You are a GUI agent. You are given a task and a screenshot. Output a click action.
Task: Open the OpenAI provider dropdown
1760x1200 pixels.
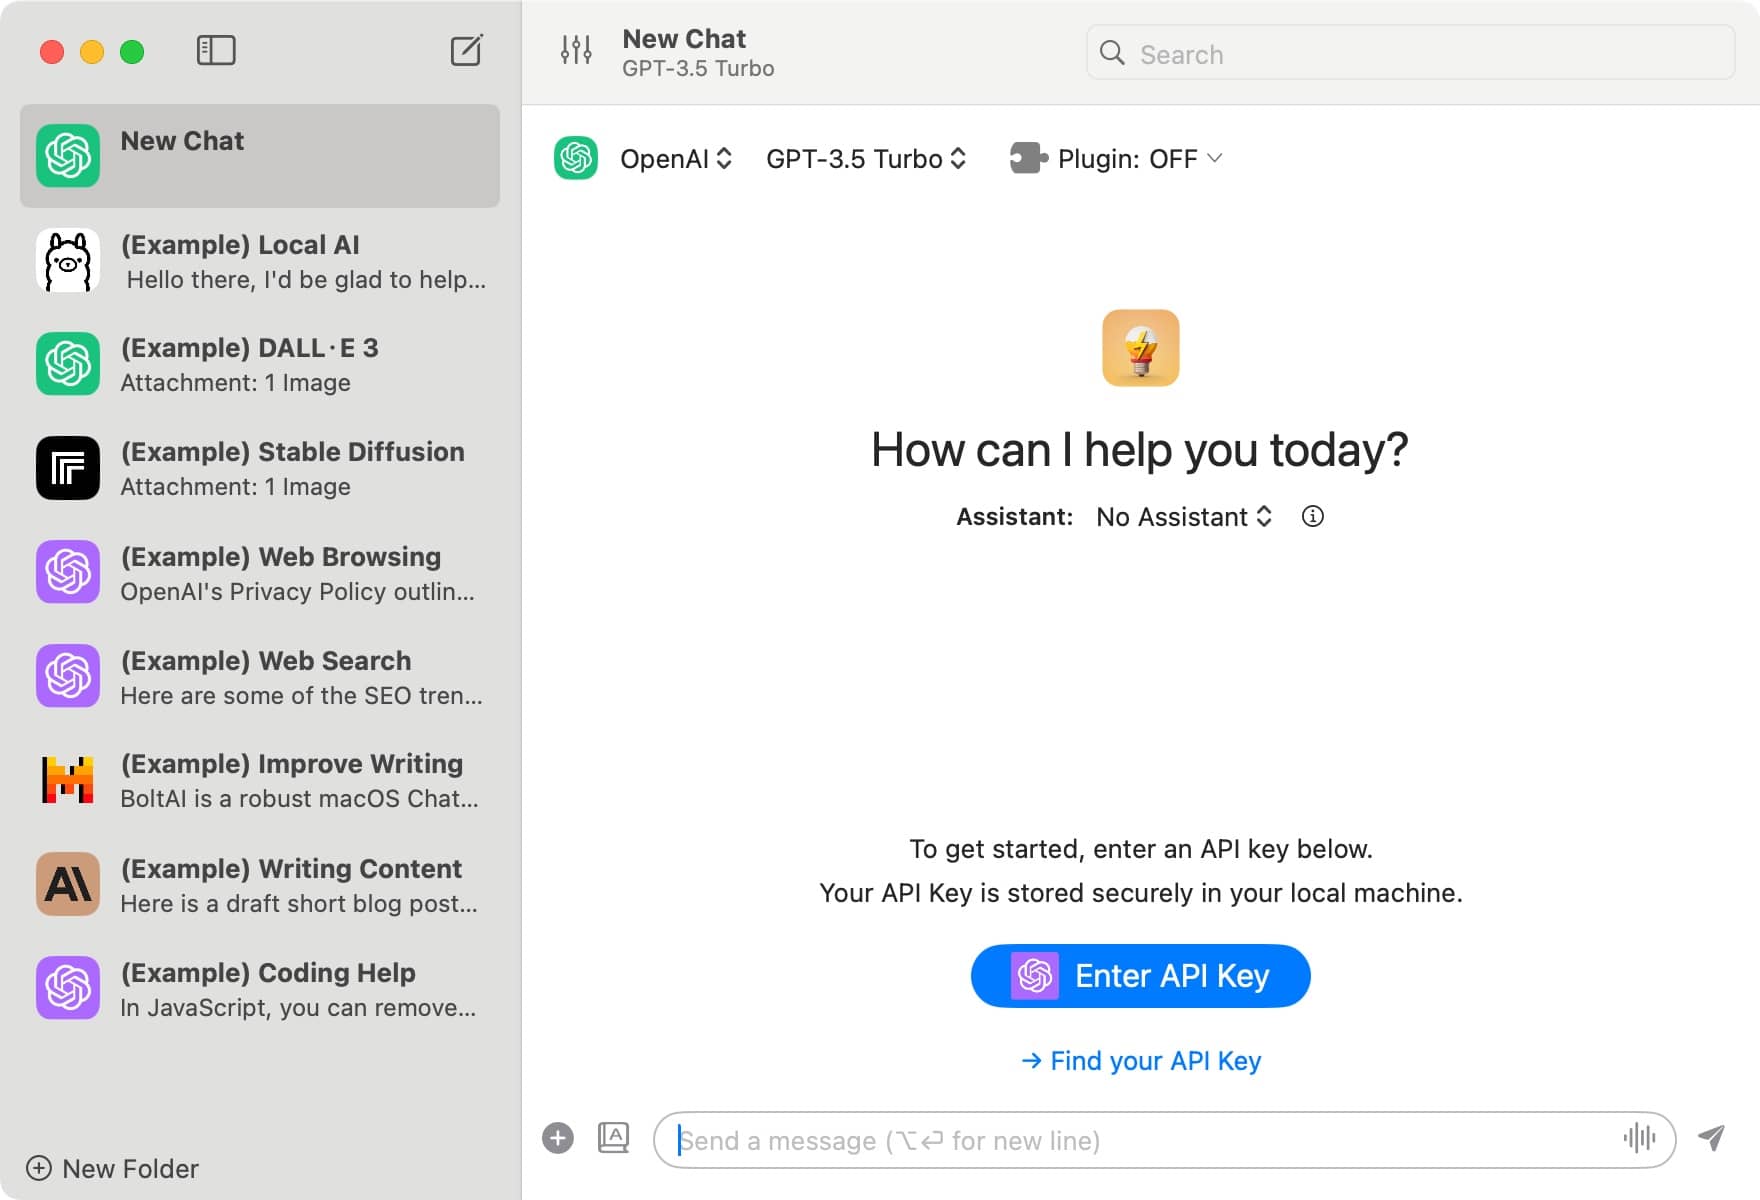(676, 158)
